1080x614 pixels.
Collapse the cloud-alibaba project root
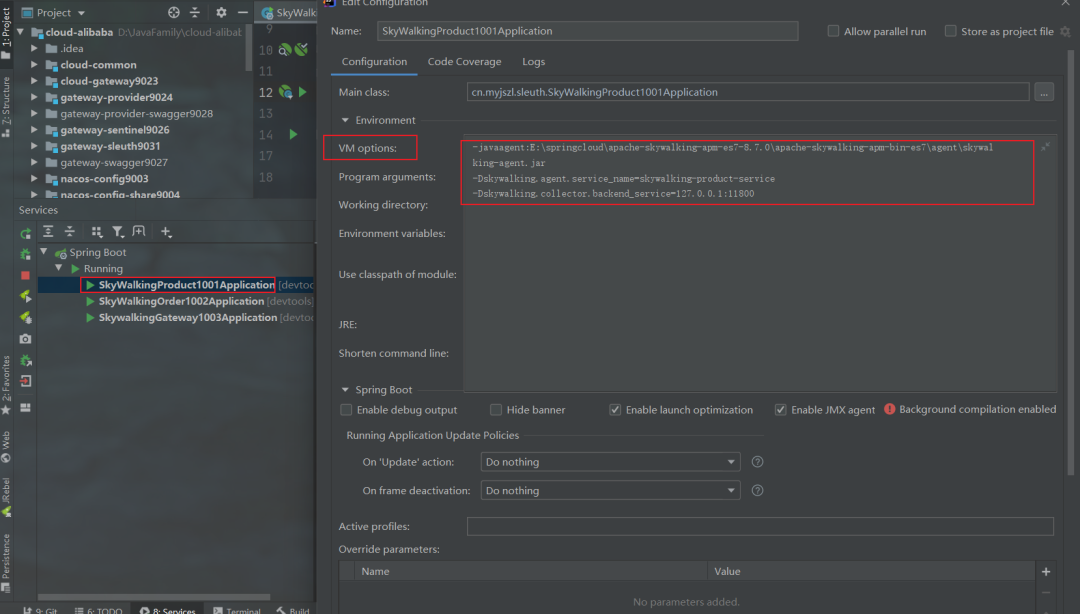point(21,32)
